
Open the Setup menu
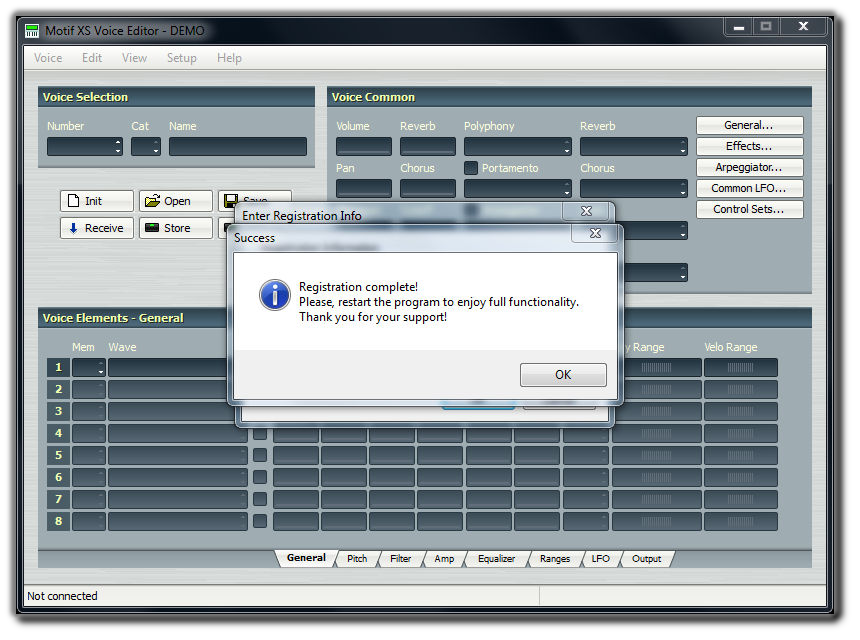click(x=182, y=58)
